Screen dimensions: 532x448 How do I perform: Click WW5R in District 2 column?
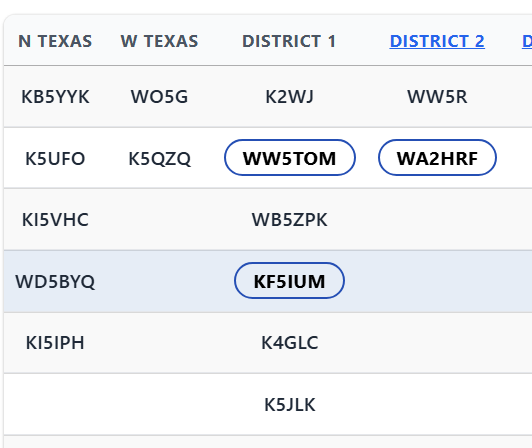[x=437, y=97]
